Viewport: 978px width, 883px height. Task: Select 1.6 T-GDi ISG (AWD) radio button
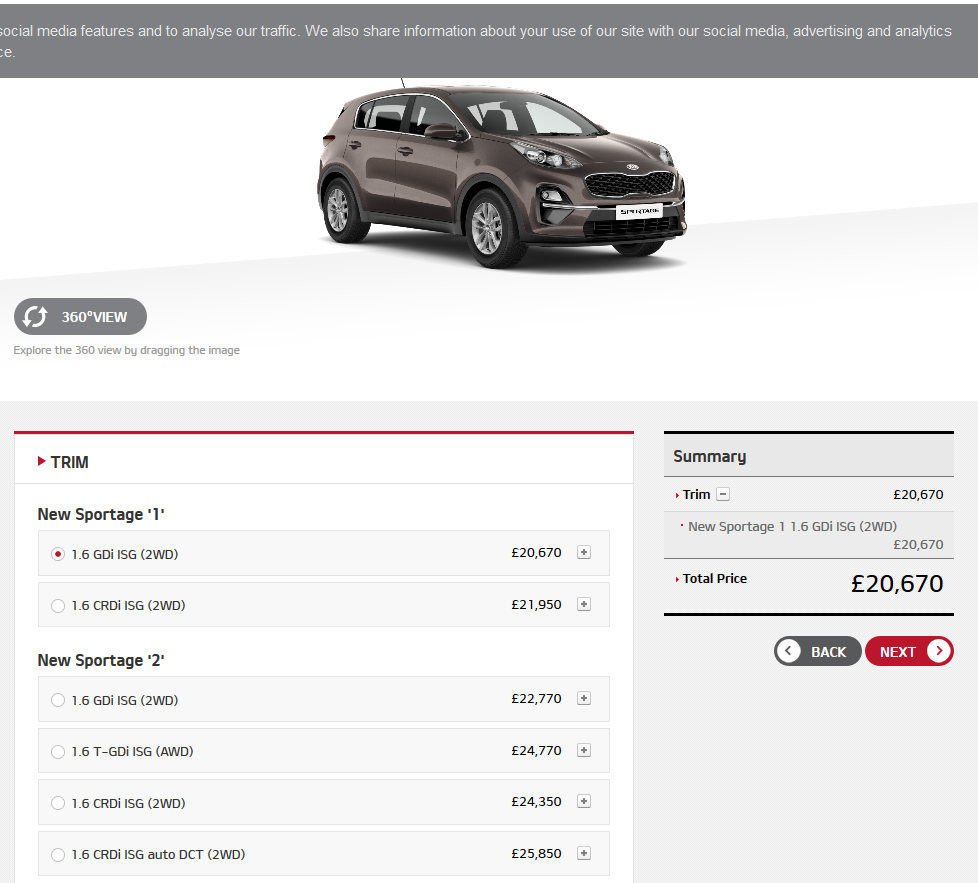point(58,751)
